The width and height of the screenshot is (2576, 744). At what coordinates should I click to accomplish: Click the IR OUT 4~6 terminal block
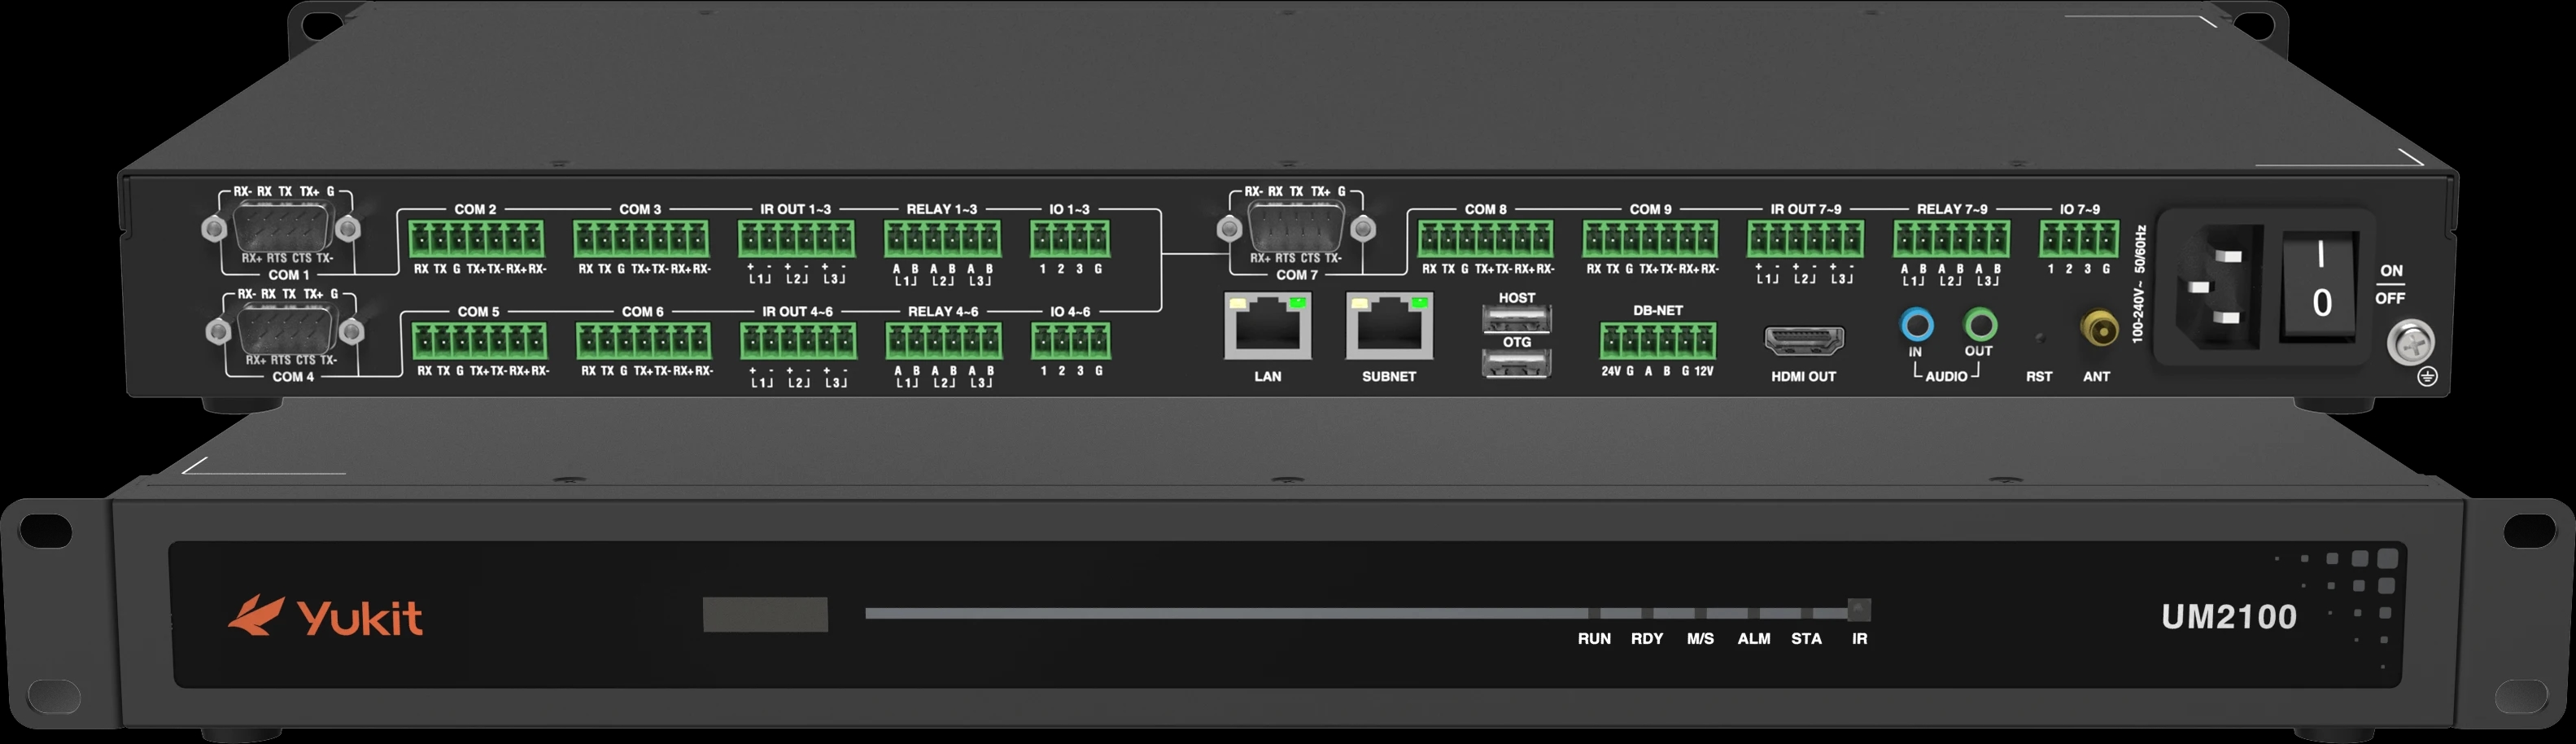799,341
